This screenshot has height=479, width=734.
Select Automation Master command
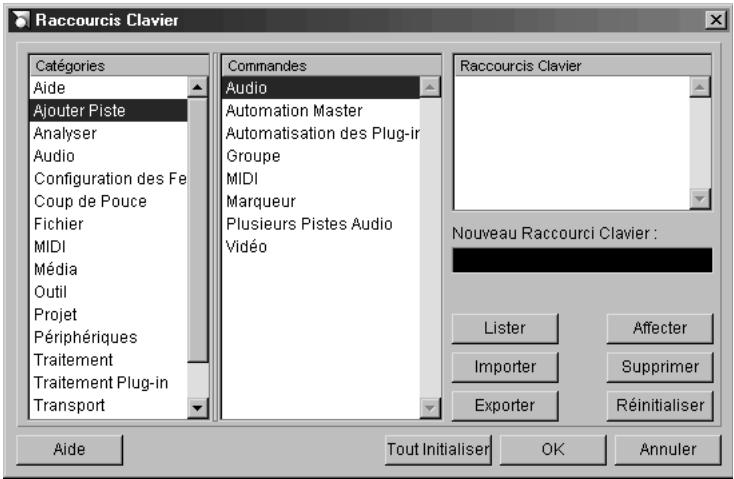(x=321, y=111)
